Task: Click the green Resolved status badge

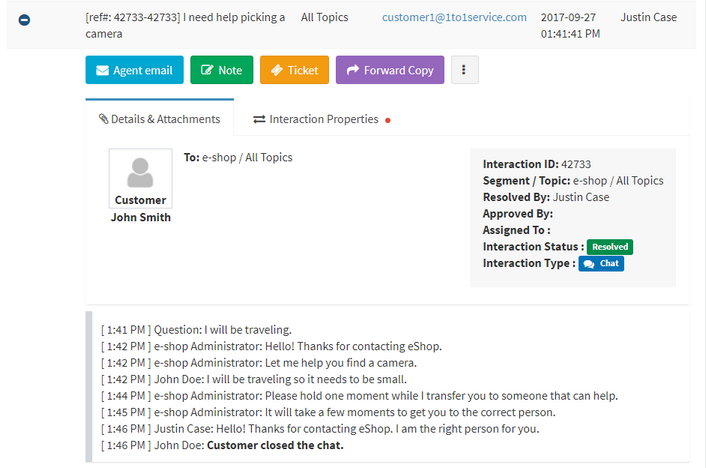Action: point(610,247)
